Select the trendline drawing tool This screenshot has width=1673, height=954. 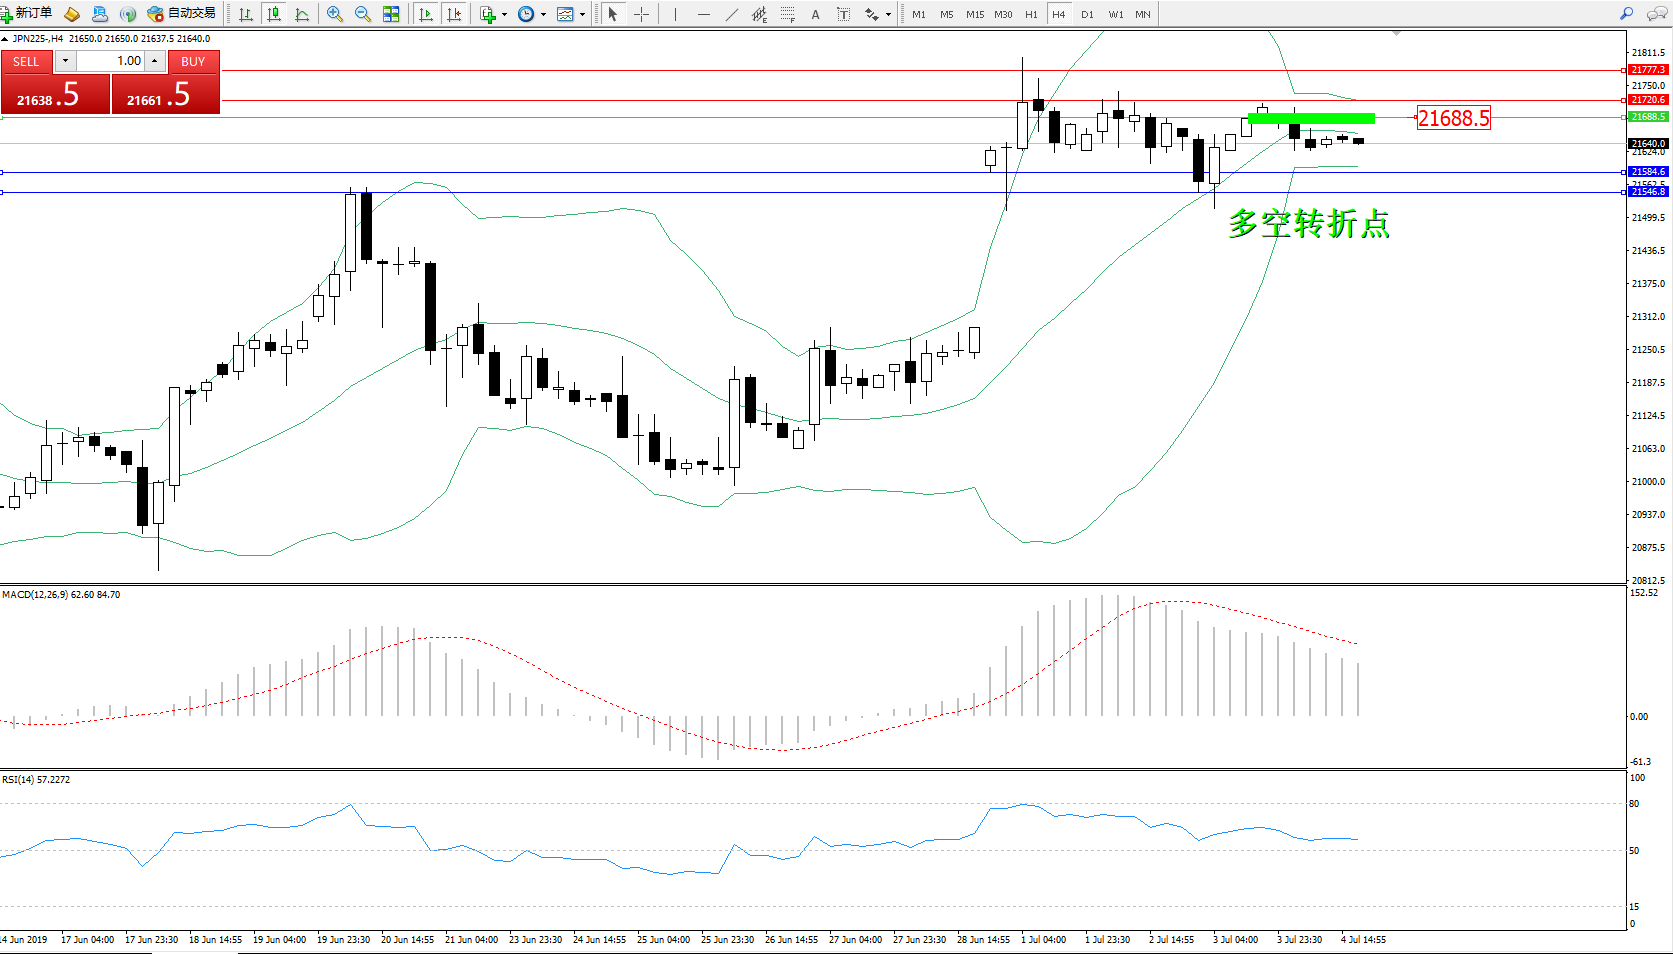click(x=732, y=14)
